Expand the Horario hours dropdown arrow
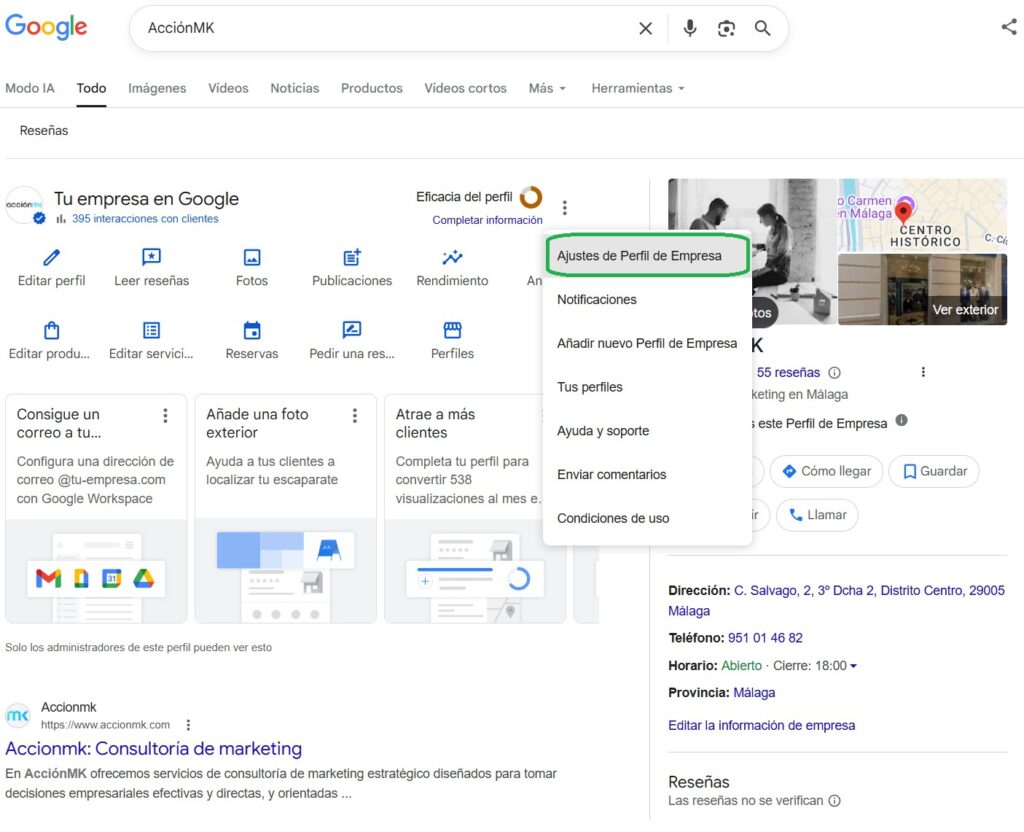Image resolution: width=1024 pixels, height=832 pixels. click(x=853, y=666)
